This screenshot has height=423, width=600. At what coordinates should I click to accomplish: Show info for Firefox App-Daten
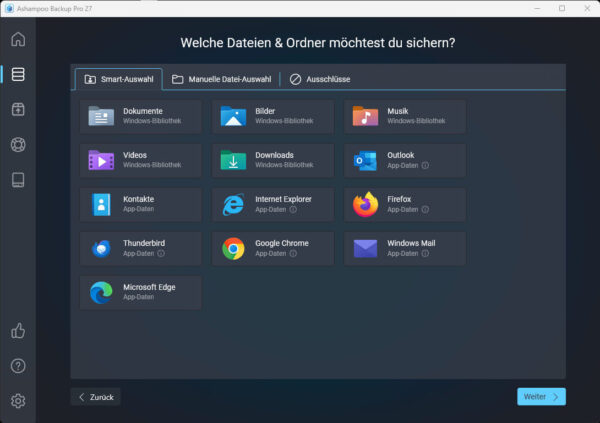(425, 209)
